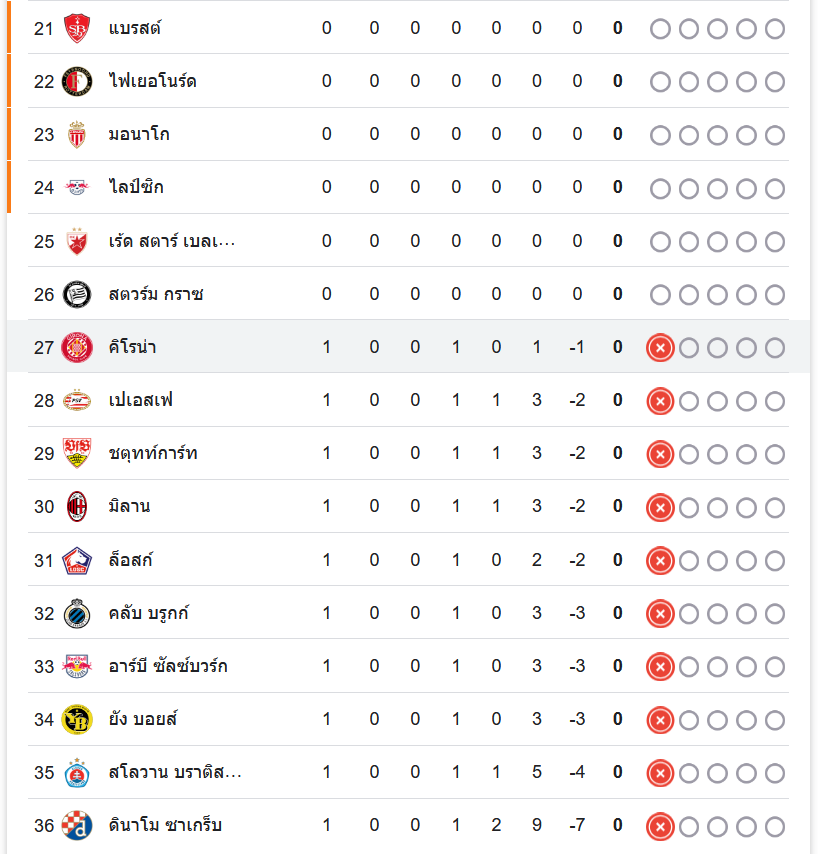Open team link อาร์บี ซัลซ์บวร์ก
The width and height of the screenshot is (818, 854).
point(167,666)
